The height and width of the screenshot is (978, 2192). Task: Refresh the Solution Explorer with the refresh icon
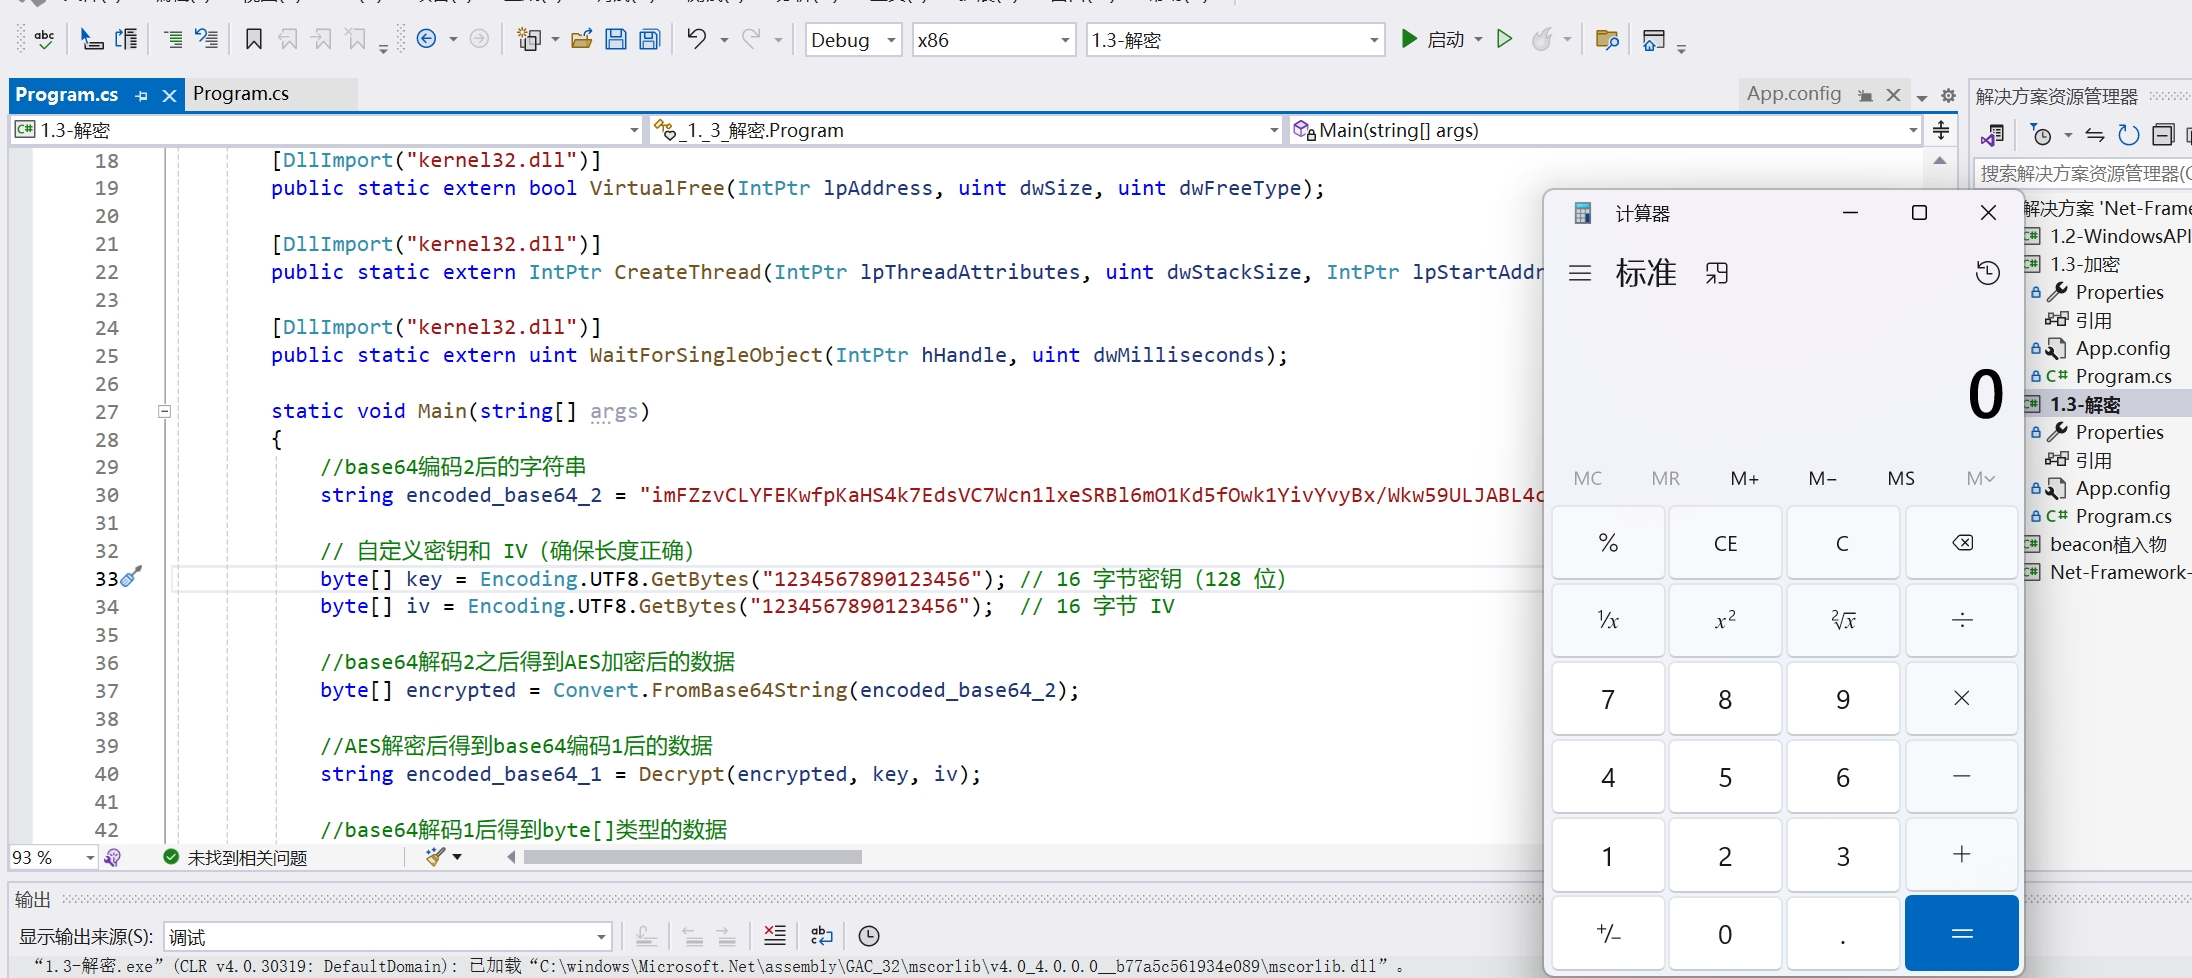tap(2129, 135)
